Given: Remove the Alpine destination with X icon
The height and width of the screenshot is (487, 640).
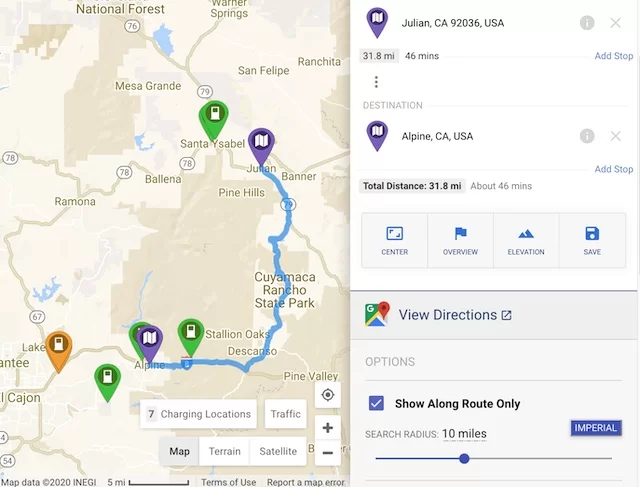Looking at the screenshot, I should tap(615, 136).
